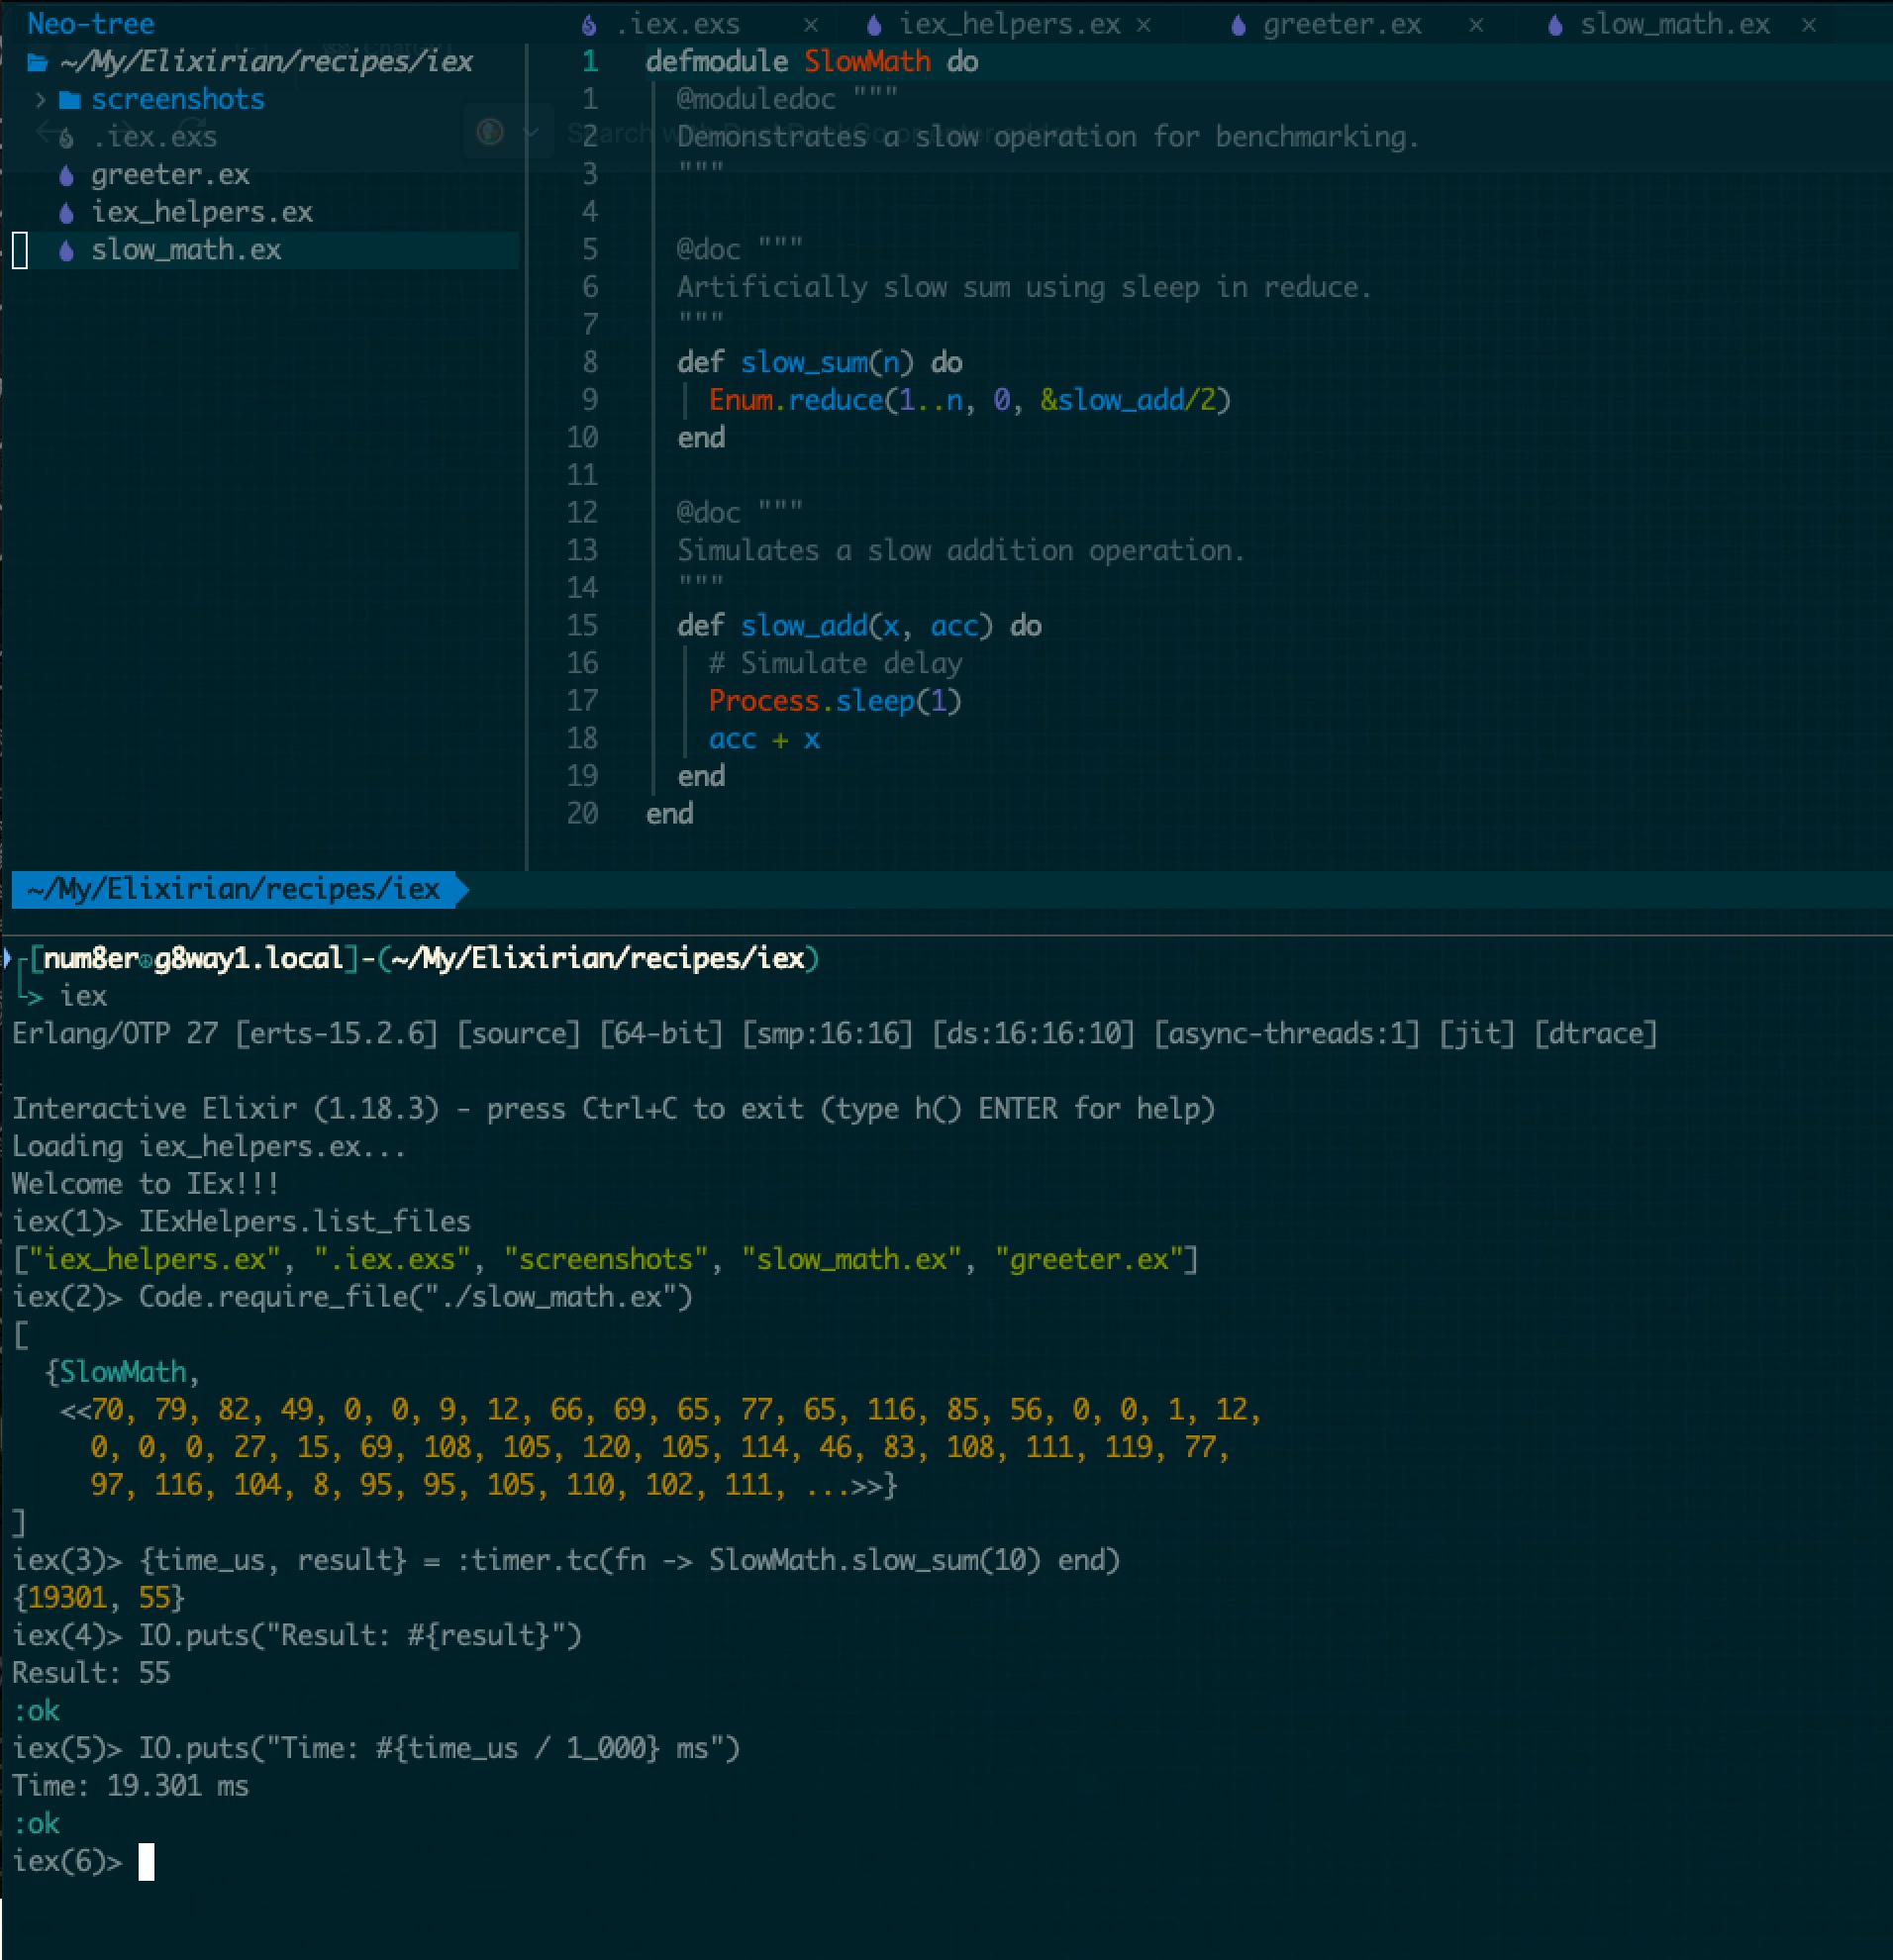
Task: Click the .iex.exs file icon in tree
Action: coord(66,138)
